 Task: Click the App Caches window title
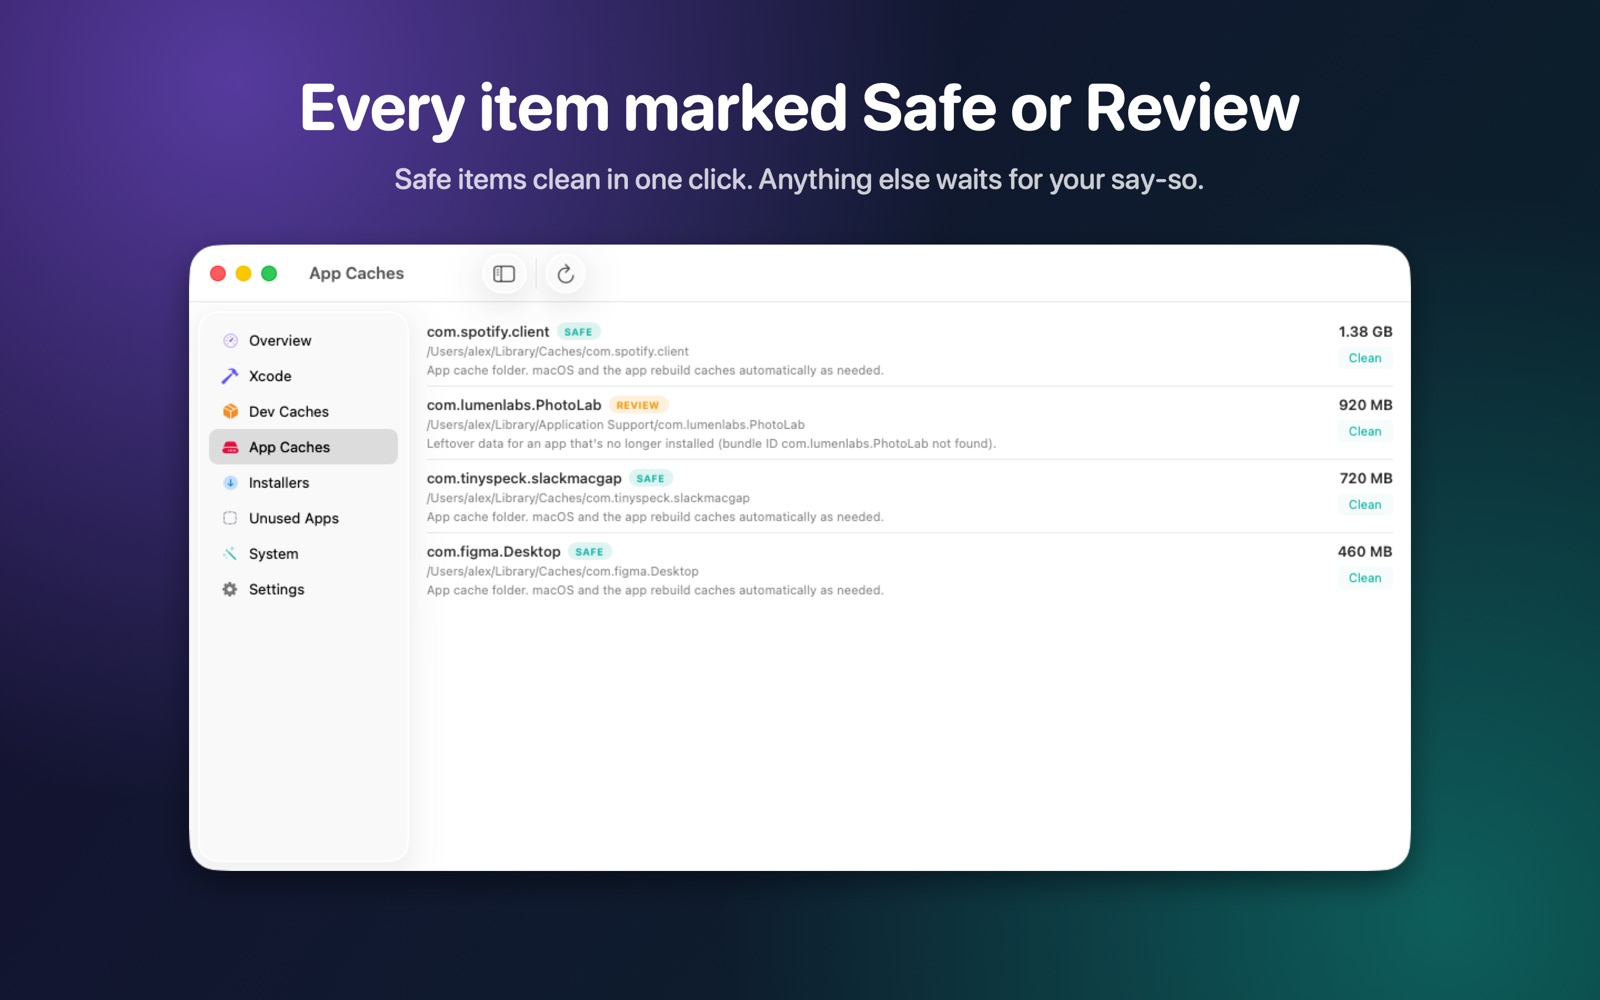[357, 274]
